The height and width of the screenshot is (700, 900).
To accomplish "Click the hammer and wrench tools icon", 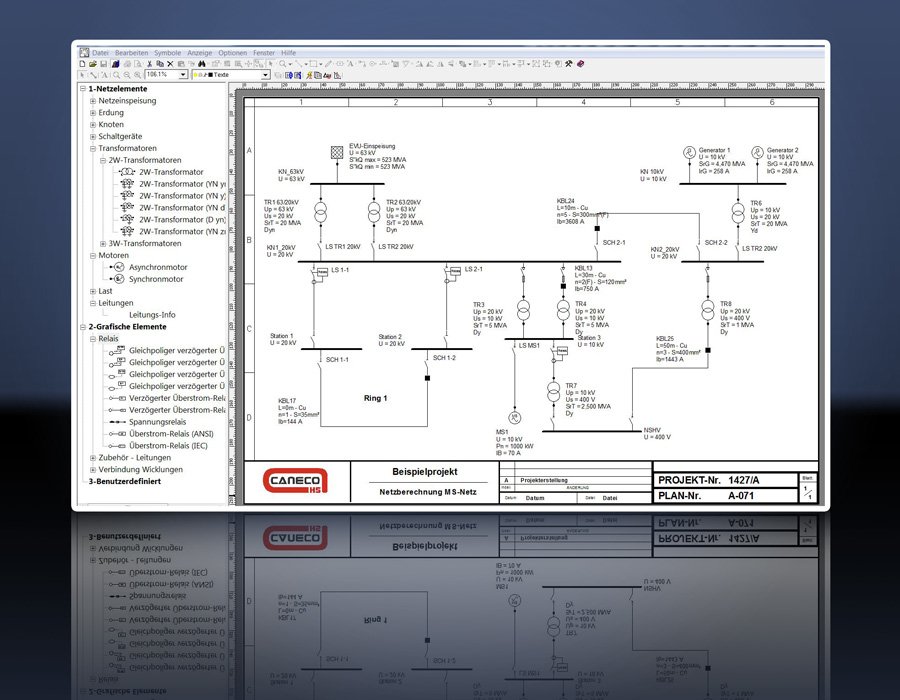I will point(568,64).
